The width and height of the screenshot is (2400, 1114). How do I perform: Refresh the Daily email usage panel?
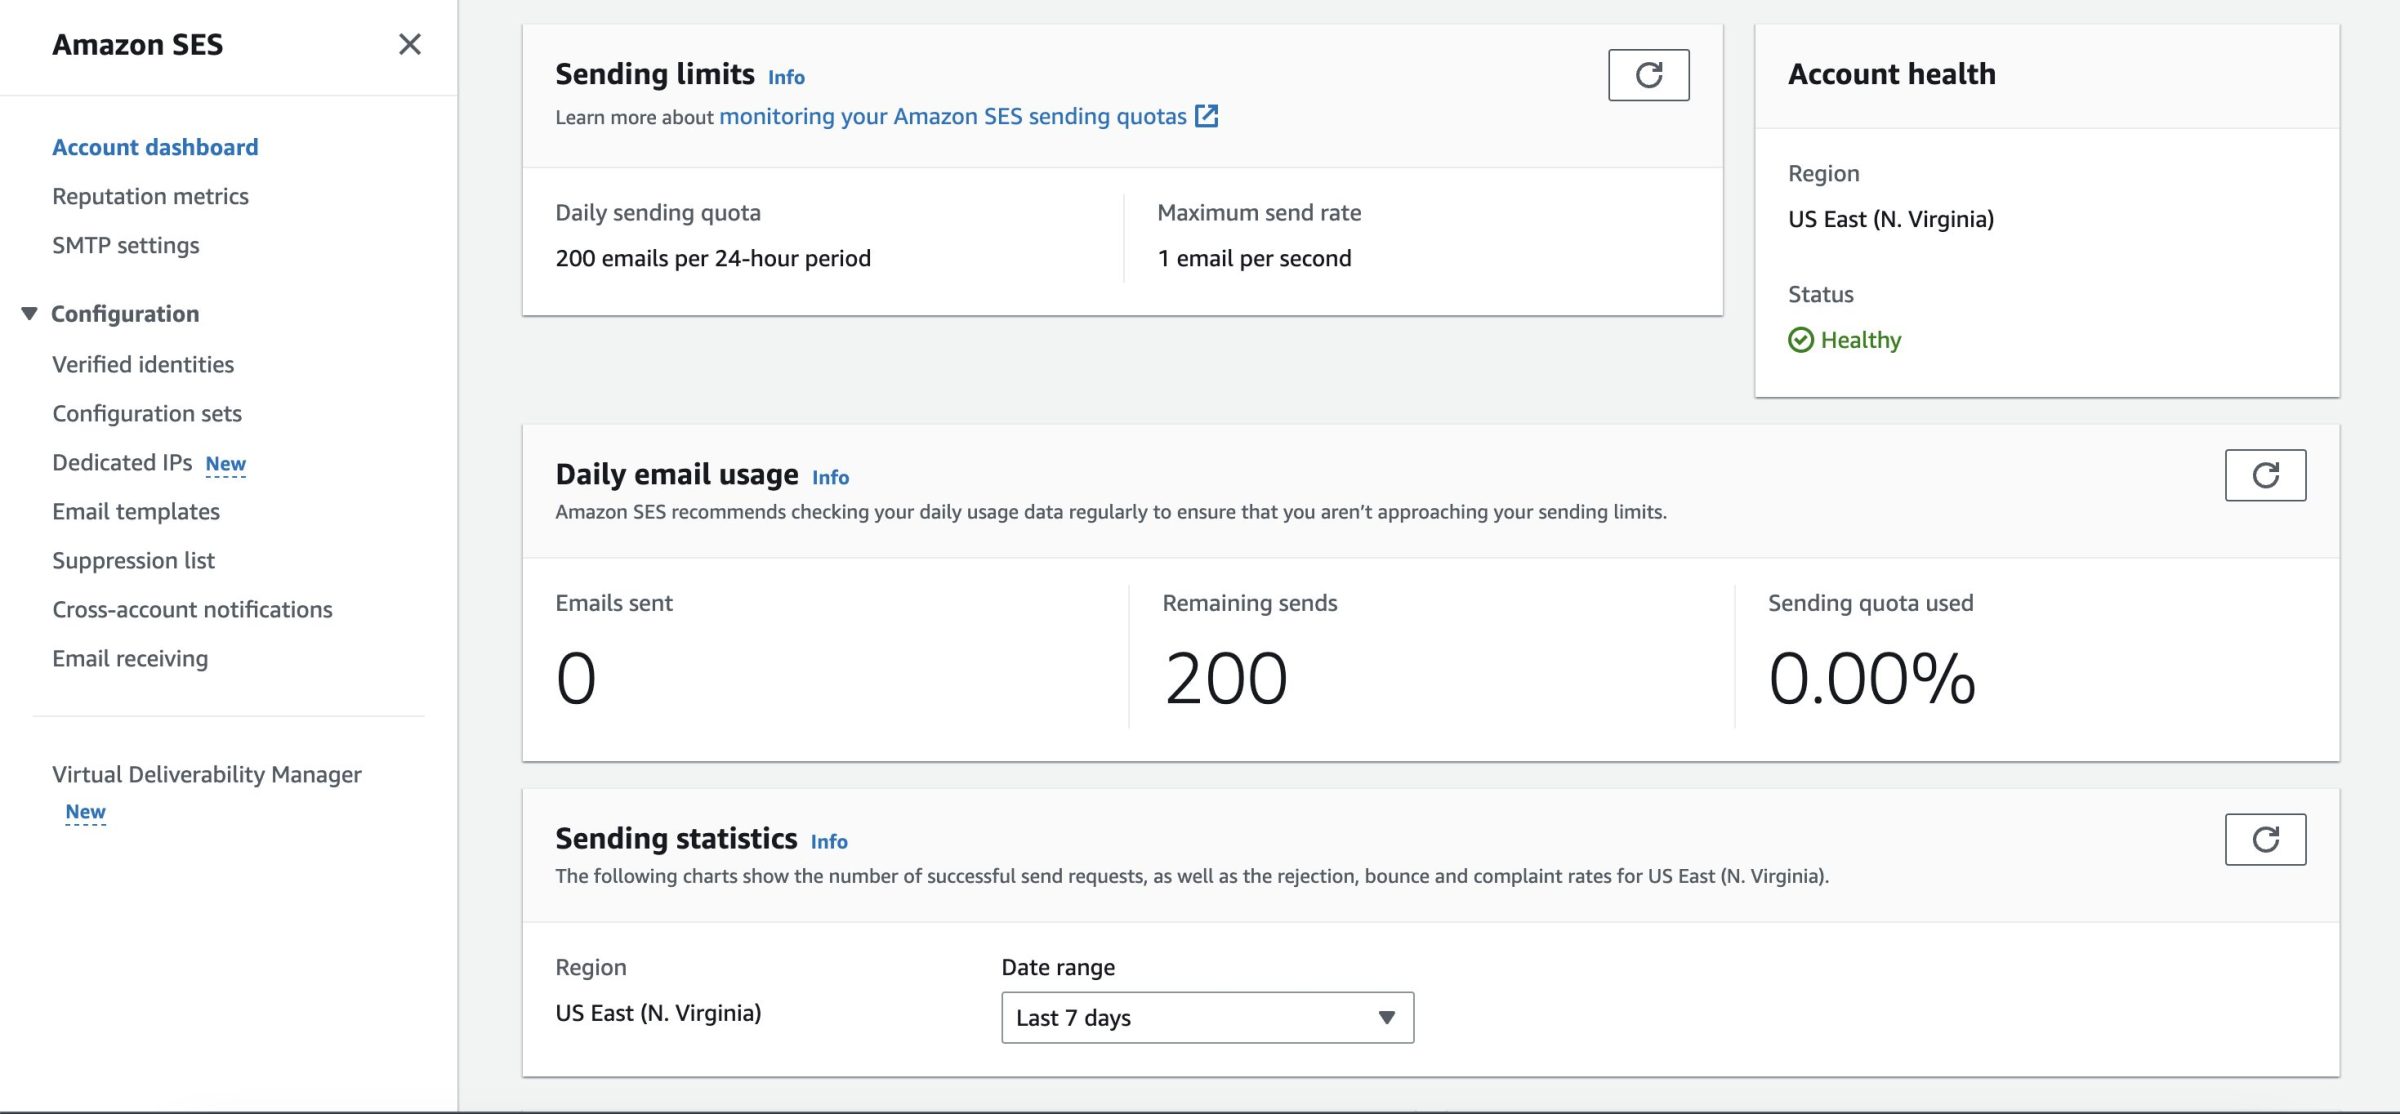pyautogui.click(x=2265, y=475)
